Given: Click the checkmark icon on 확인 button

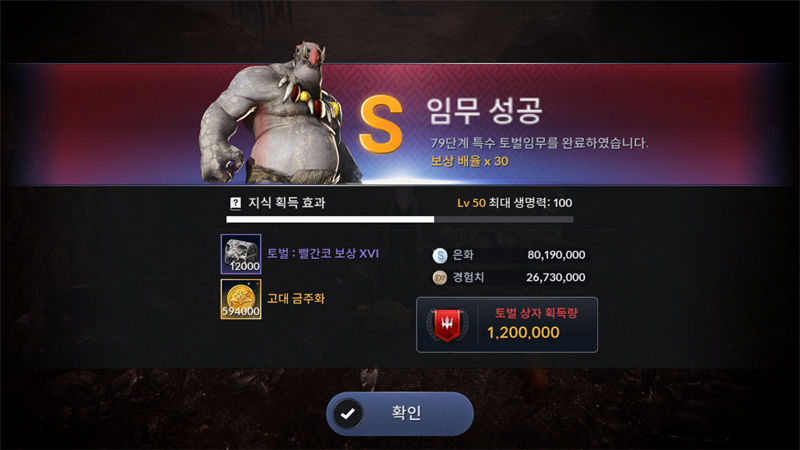Looking at the screenshot, I should 348,414.
